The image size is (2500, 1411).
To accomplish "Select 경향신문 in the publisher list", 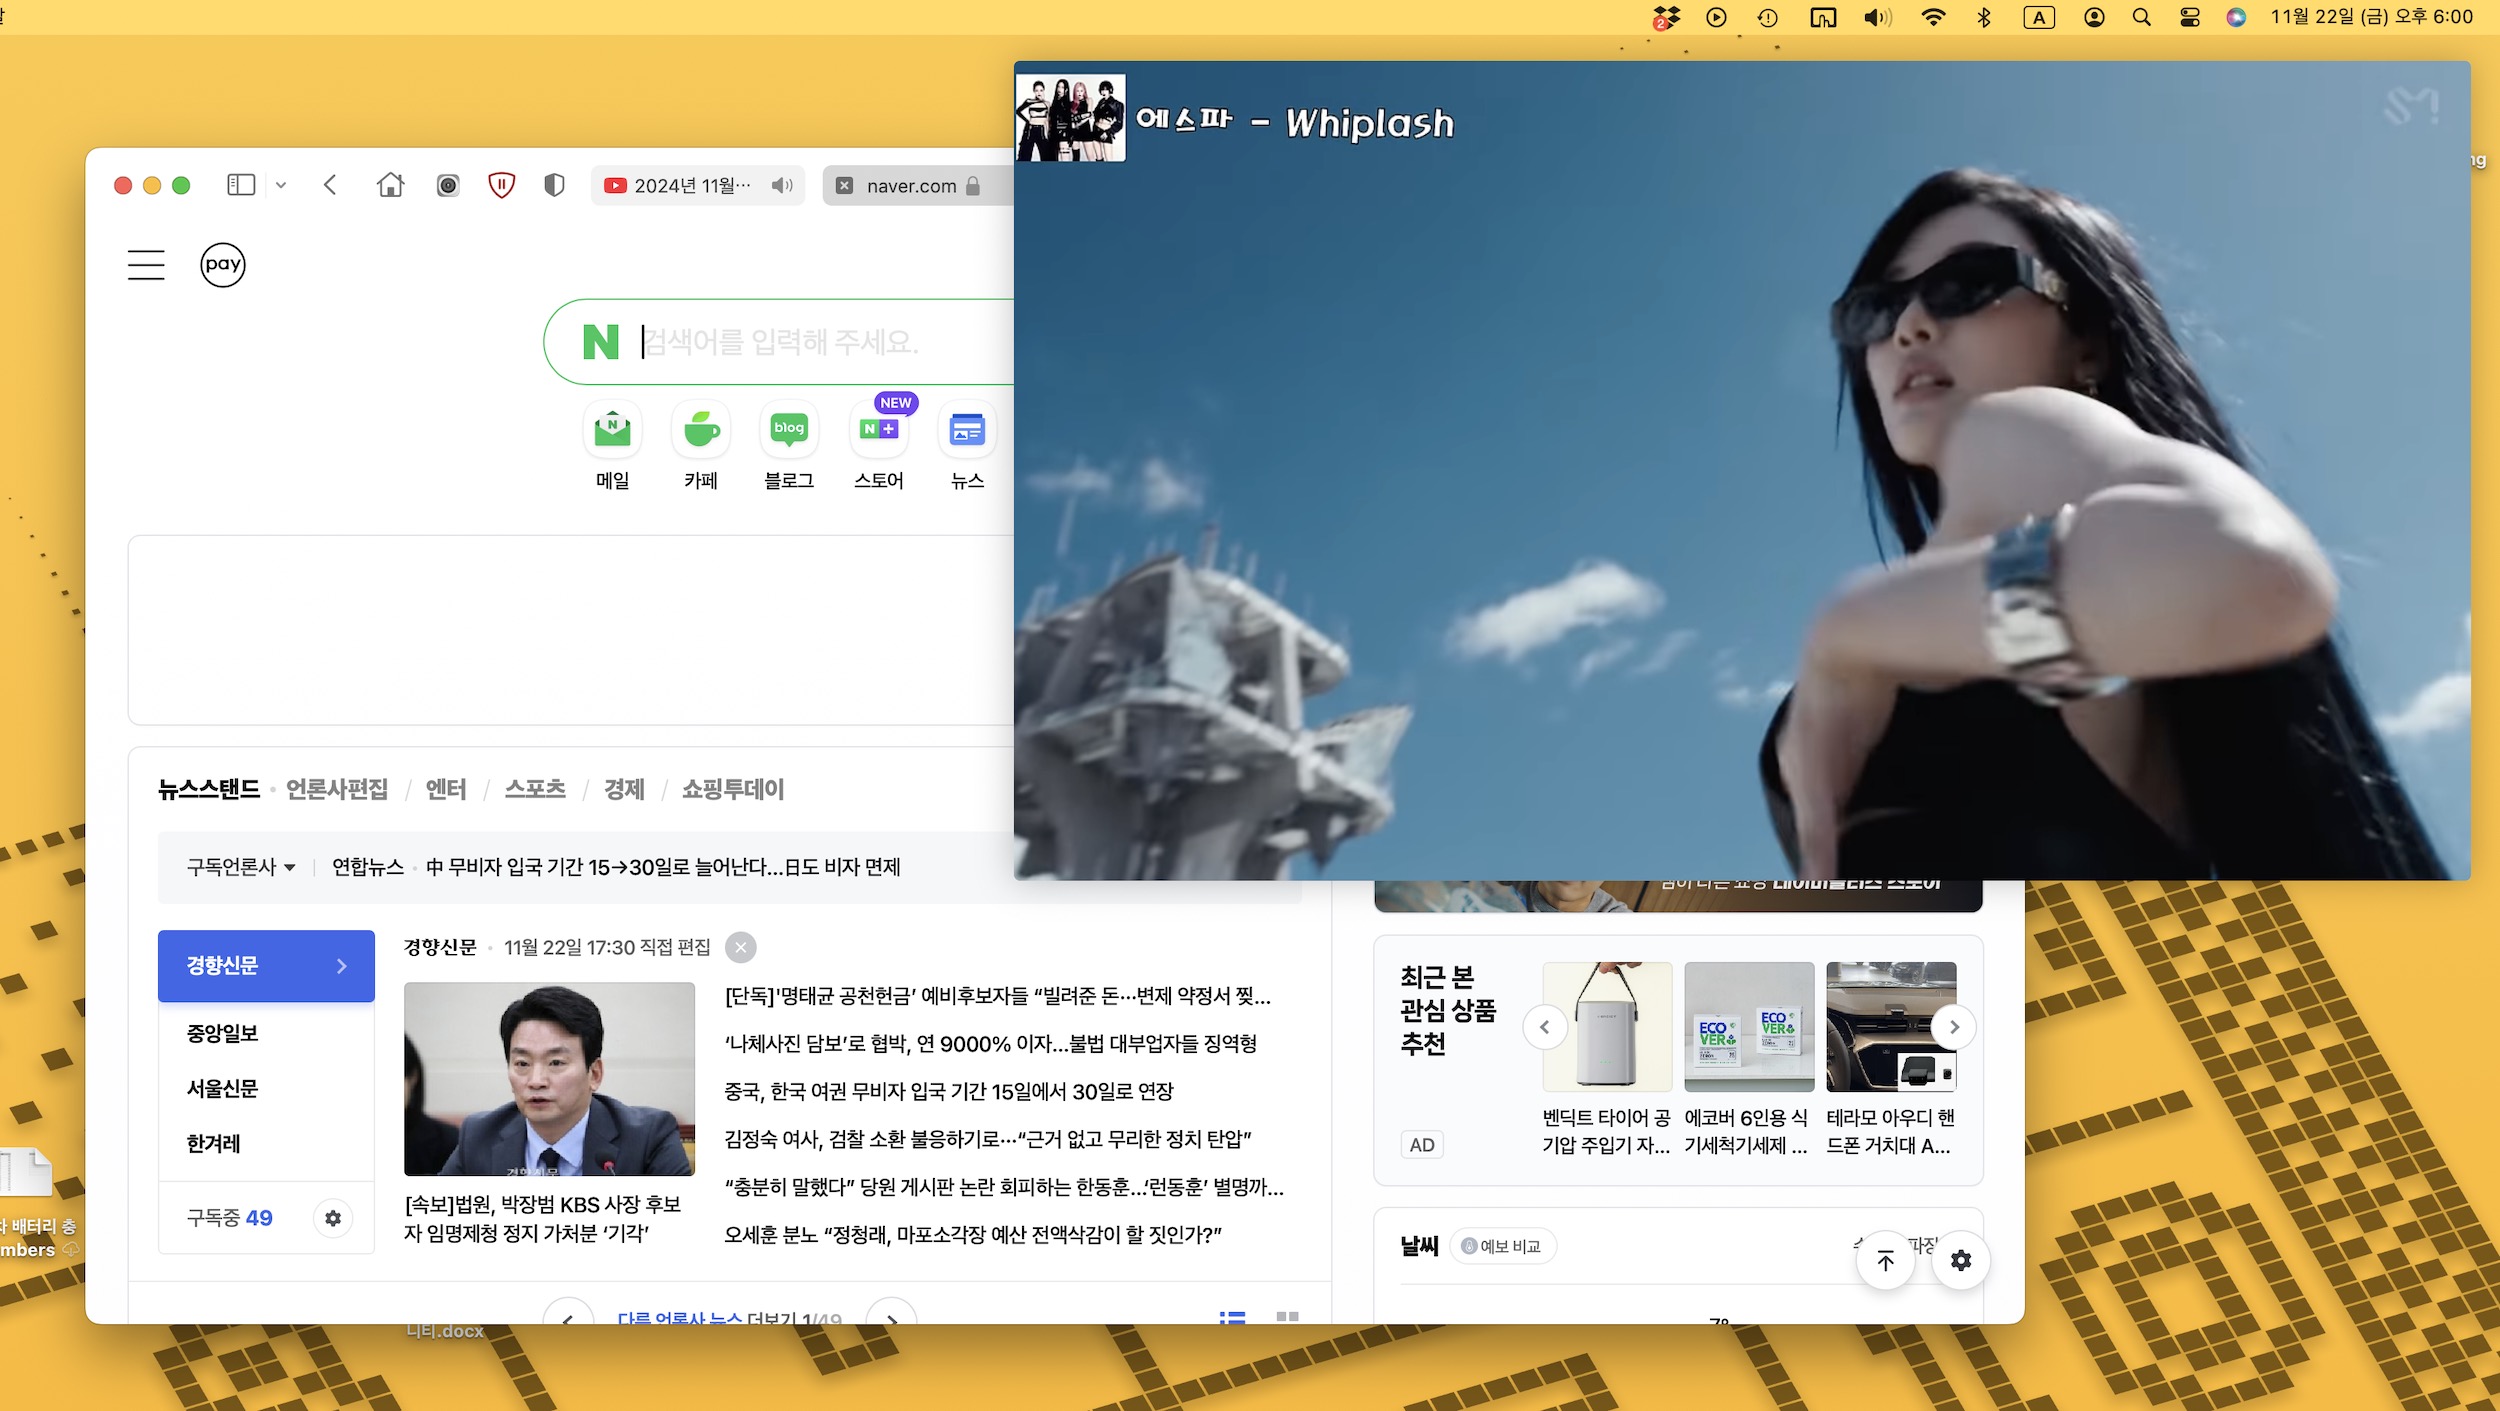I will [266, 966].
